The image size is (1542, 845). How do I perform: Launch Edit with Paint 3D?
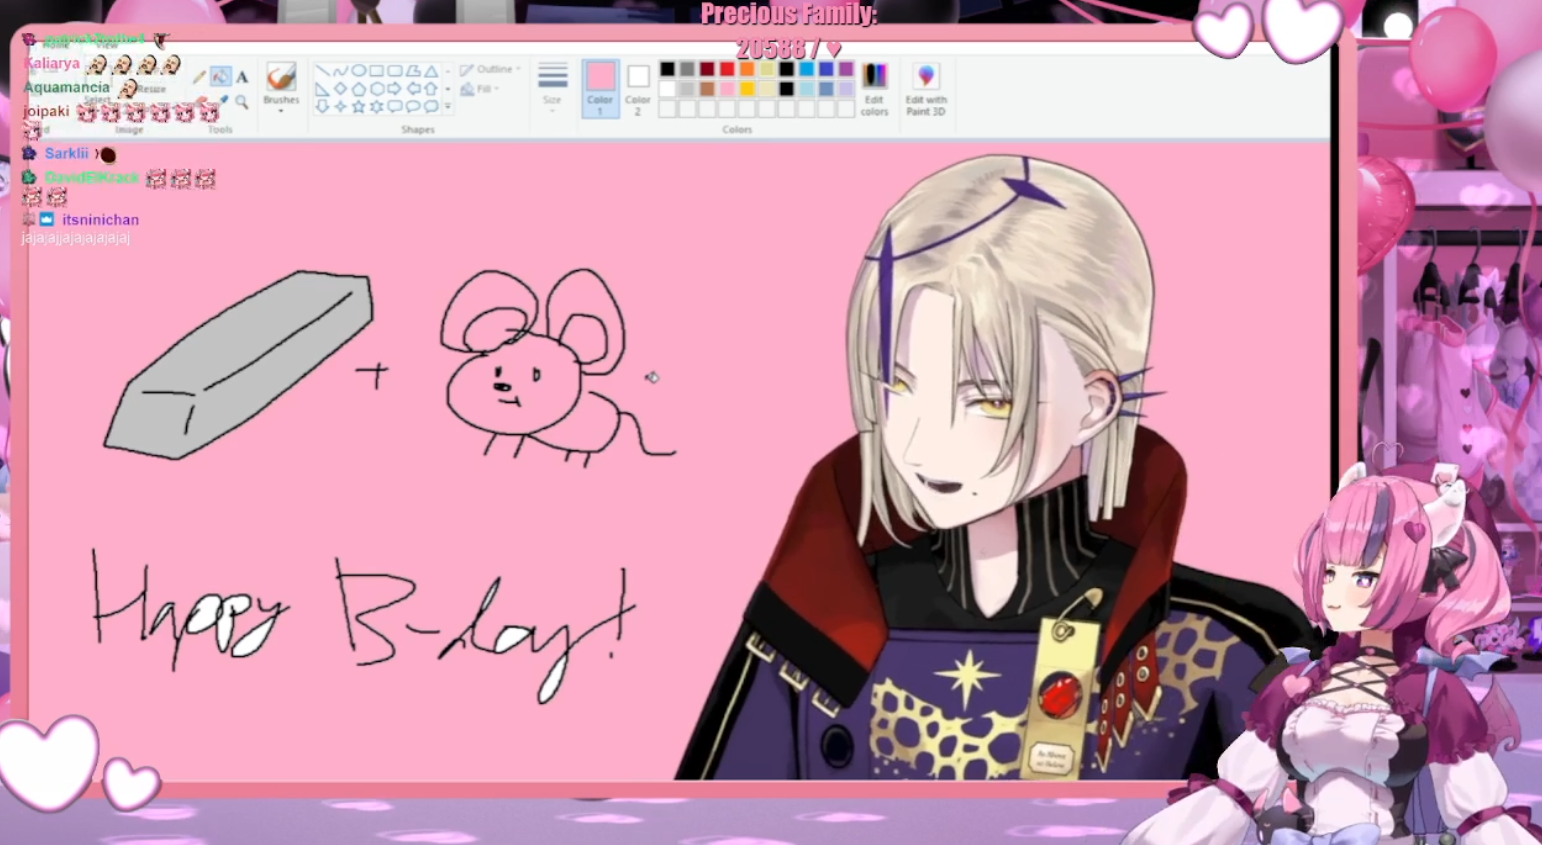pyautogui.click(x=926, y=89)
